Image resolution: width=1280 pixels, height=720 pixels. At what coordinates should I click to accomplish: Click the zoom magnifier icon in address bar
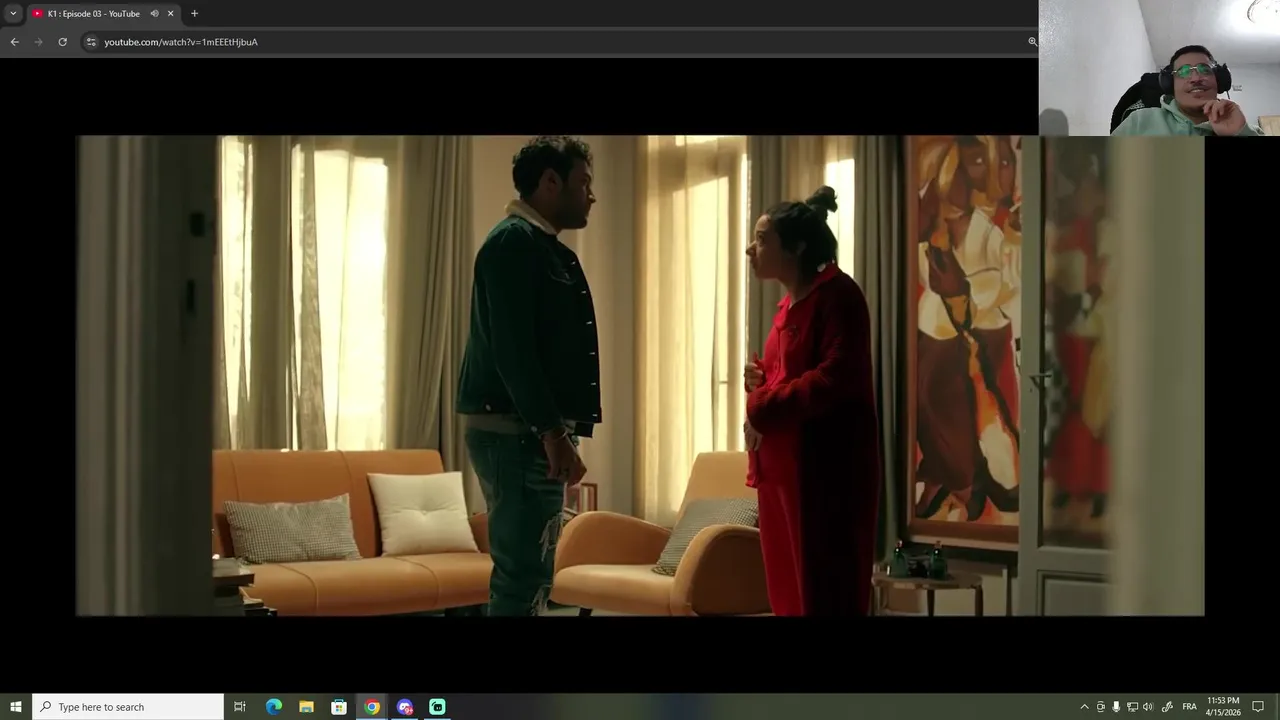1032,42
